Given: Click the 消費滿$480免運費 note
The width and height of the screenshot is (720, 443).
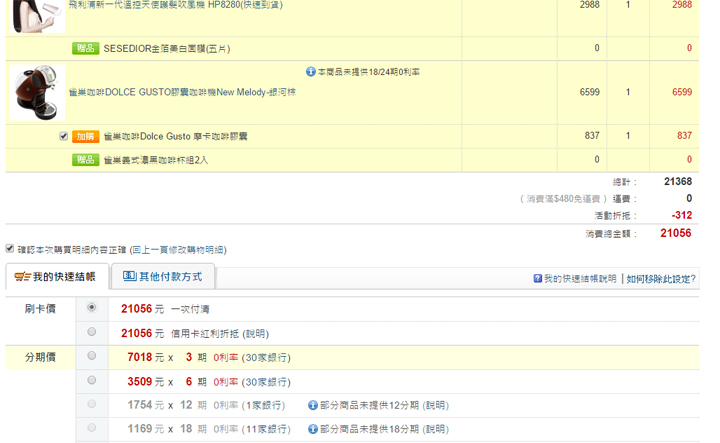Looking at the screenshot, I should [x=563, y=199].
